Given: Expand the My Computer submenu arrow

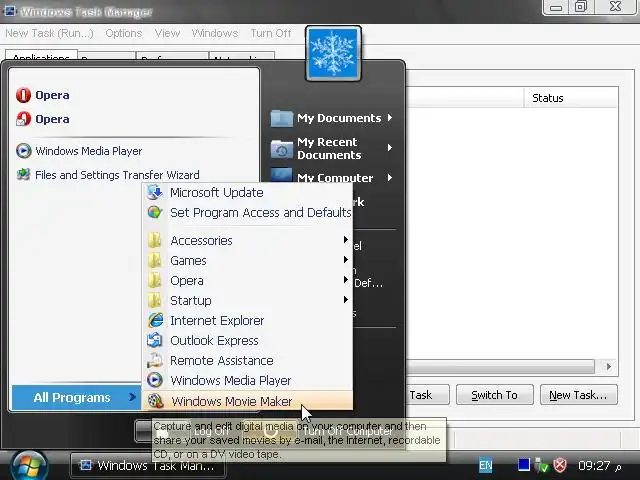Looking at the screenshot, I should [390, 178].
